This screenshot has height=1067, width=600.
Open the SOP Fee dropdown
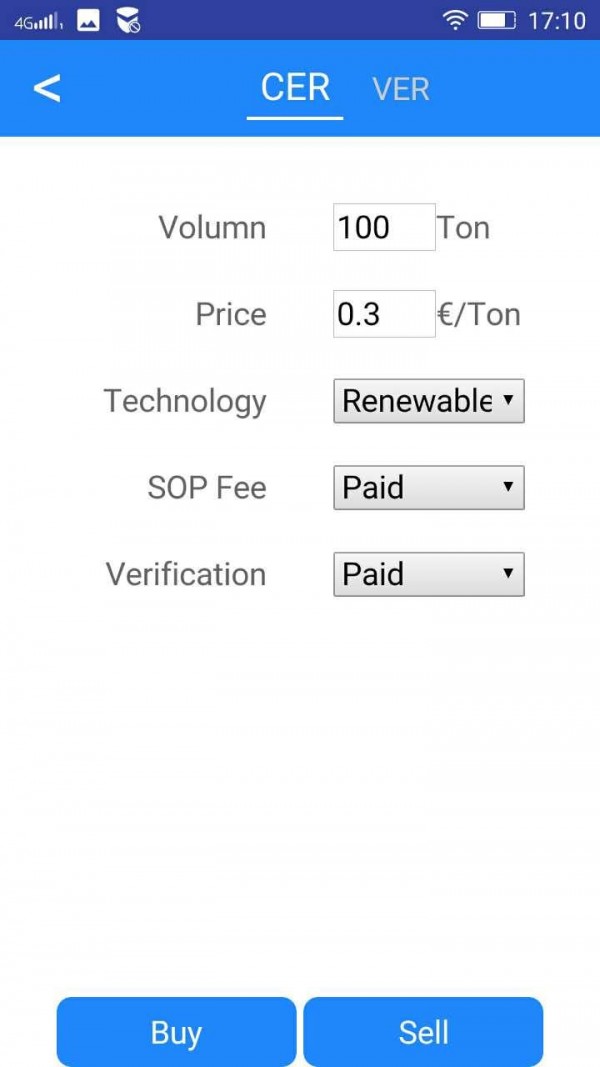tap(428, 488)
